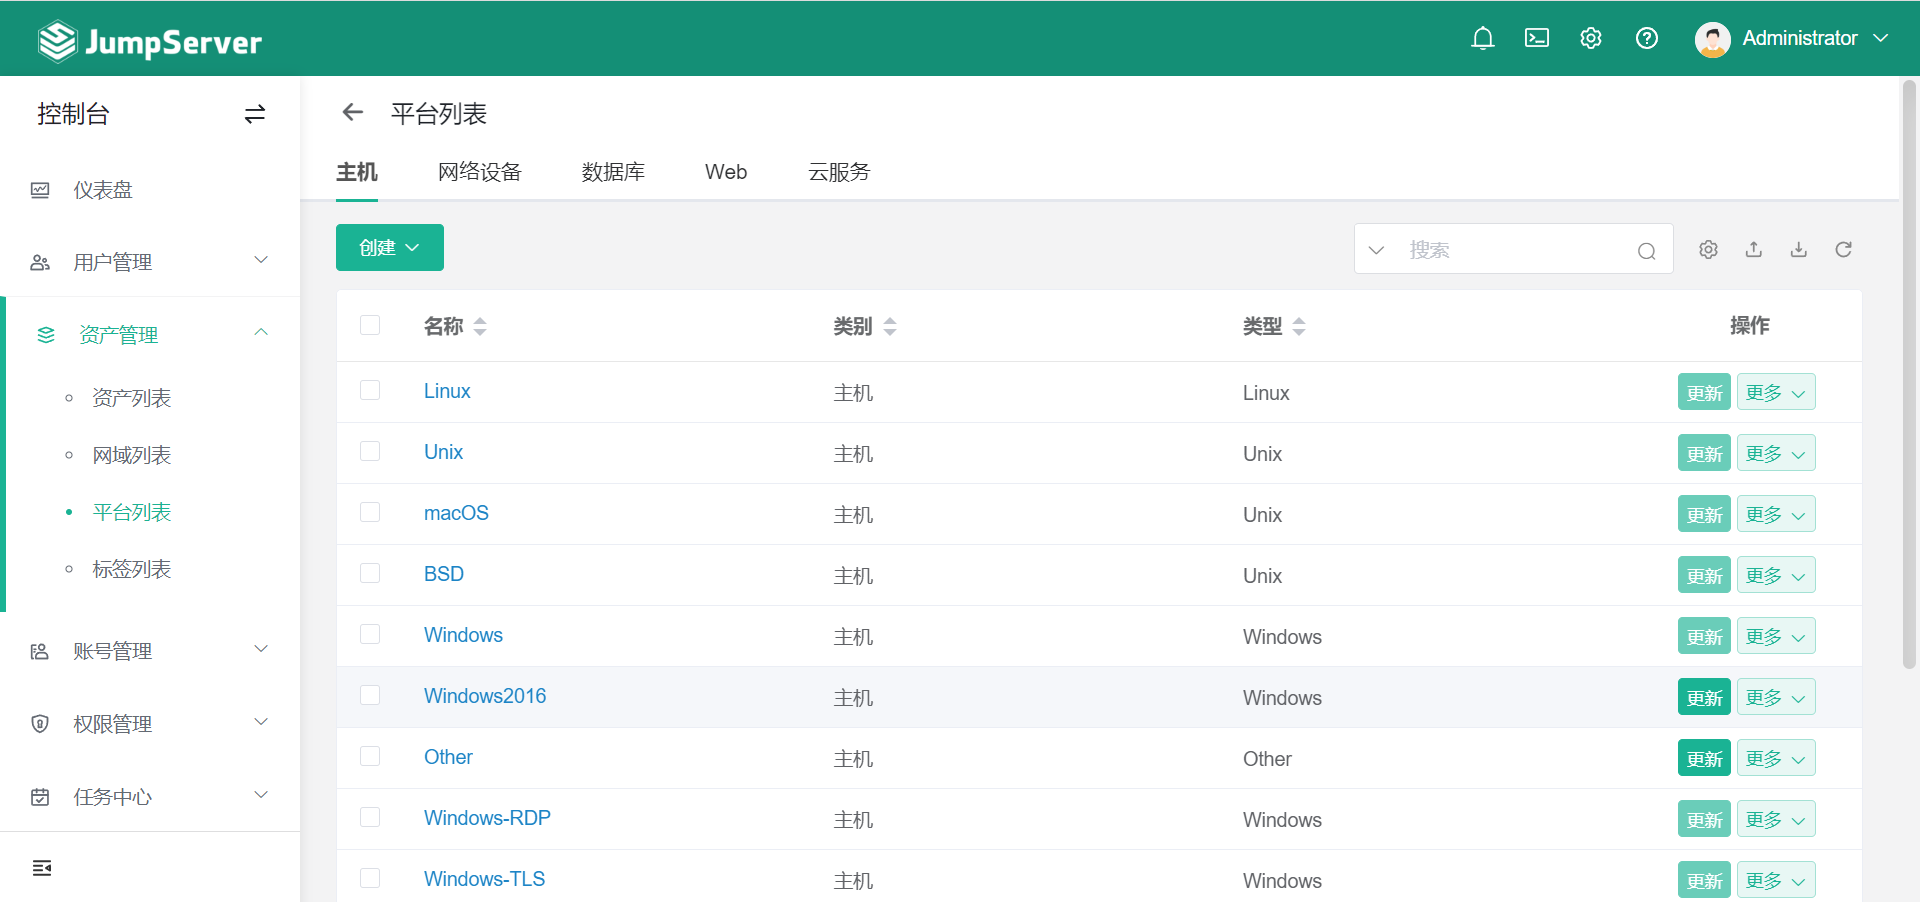This screenshot has width=1920, height=902.
Task: Collapse the sidebar using bottom menu icon
Action: coord(42,868)
